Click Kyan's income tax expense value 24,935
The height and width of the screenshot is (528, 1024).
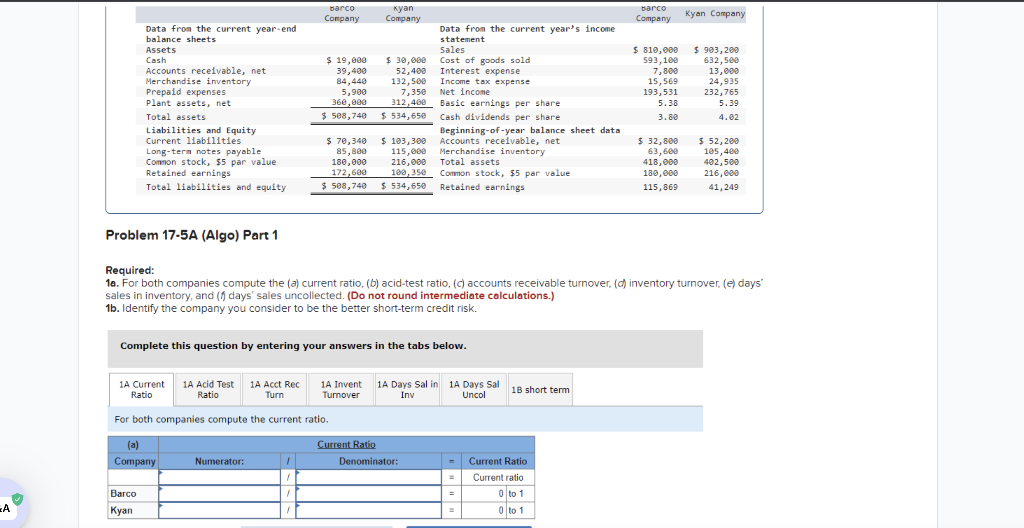tap(724, 82)
